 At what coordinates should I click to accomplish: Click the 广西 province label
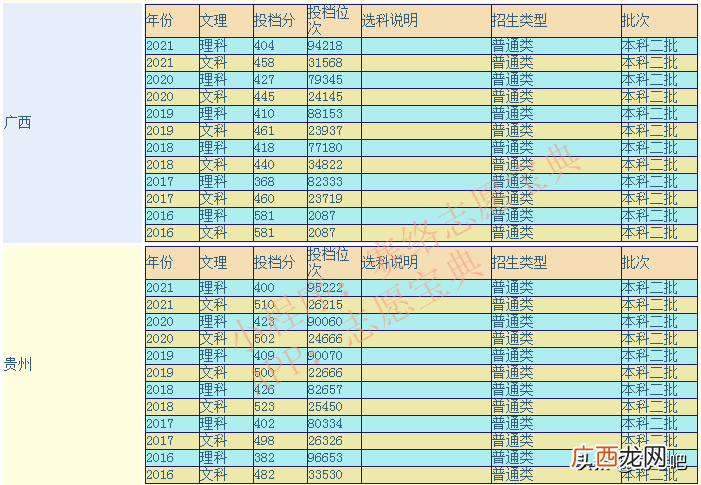[x=17, y=122]
